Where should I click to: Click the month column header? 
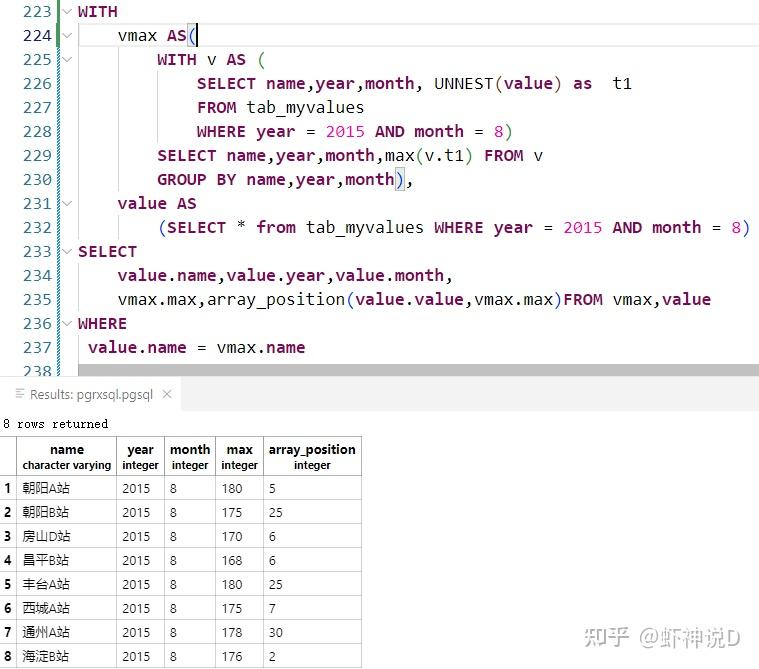(190, 456)
